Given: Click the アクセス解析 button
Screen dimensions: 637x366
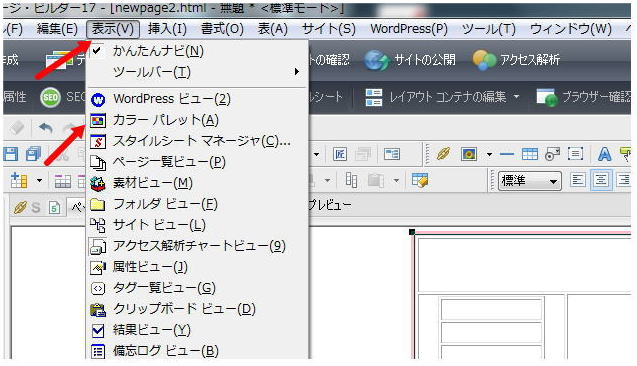Looking at the screenshot, I should [516, 60].
